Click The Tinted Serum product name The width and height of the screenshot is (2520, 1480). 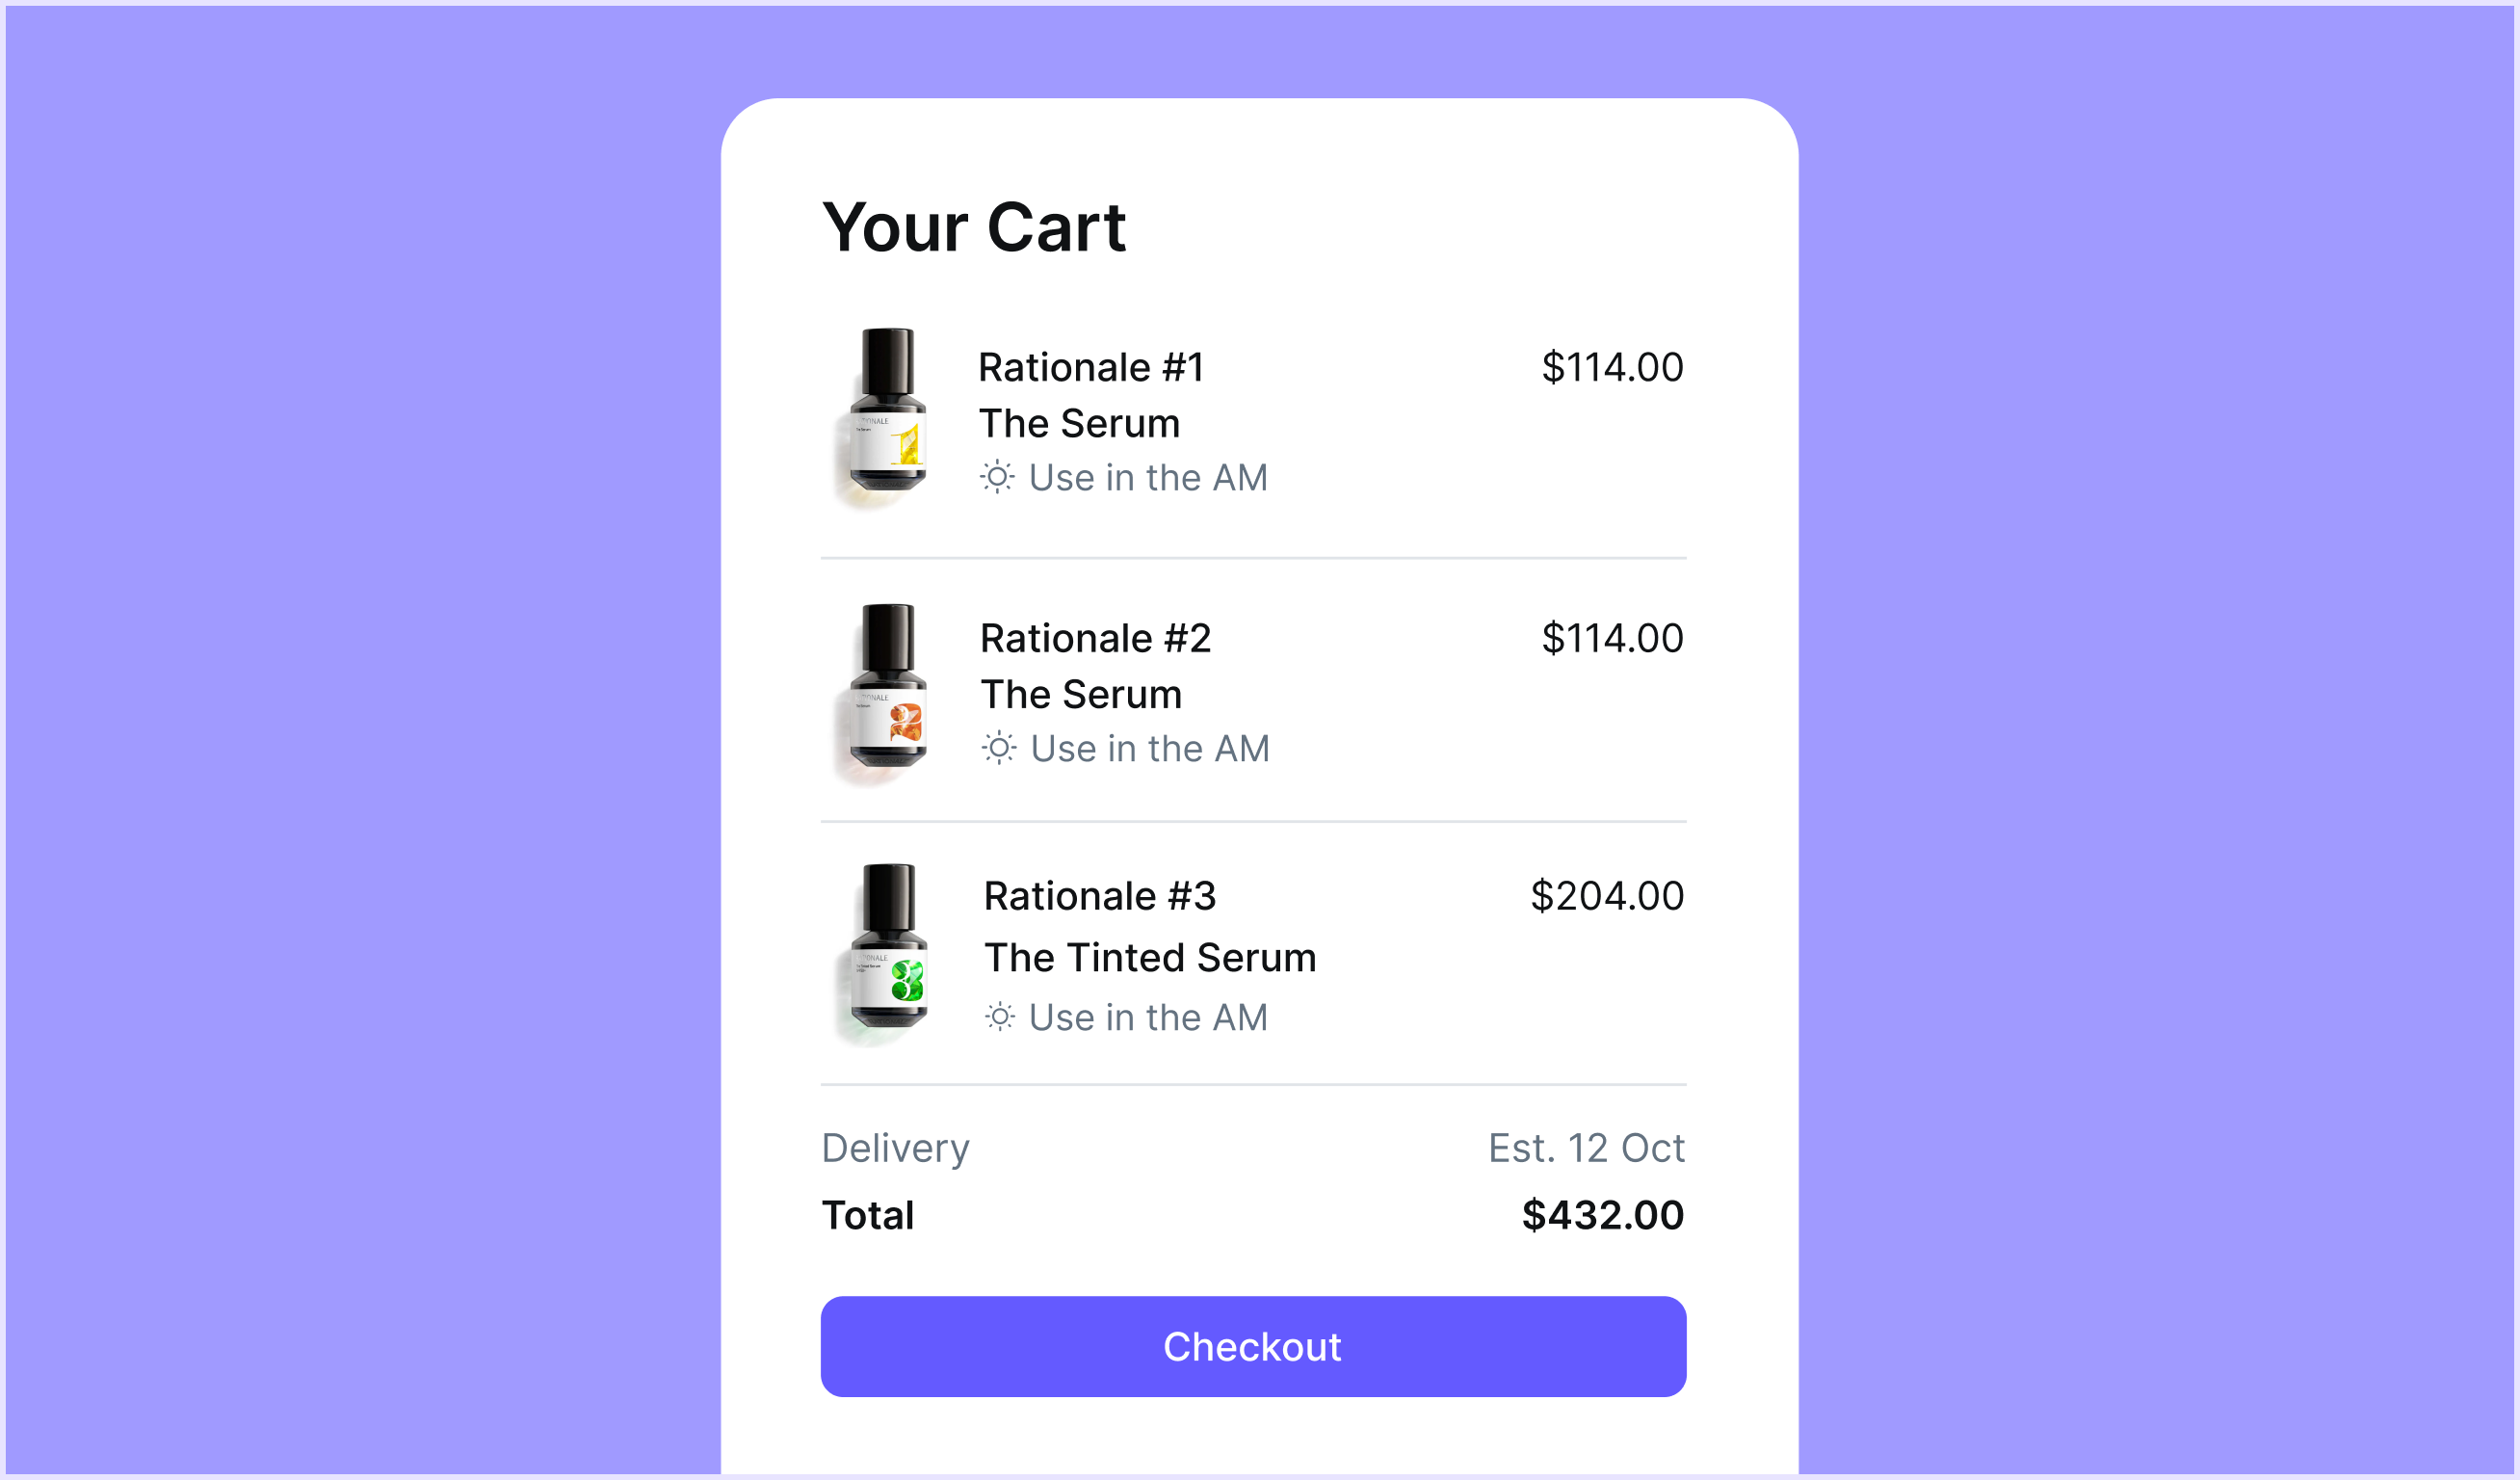tap(1150, 958)
